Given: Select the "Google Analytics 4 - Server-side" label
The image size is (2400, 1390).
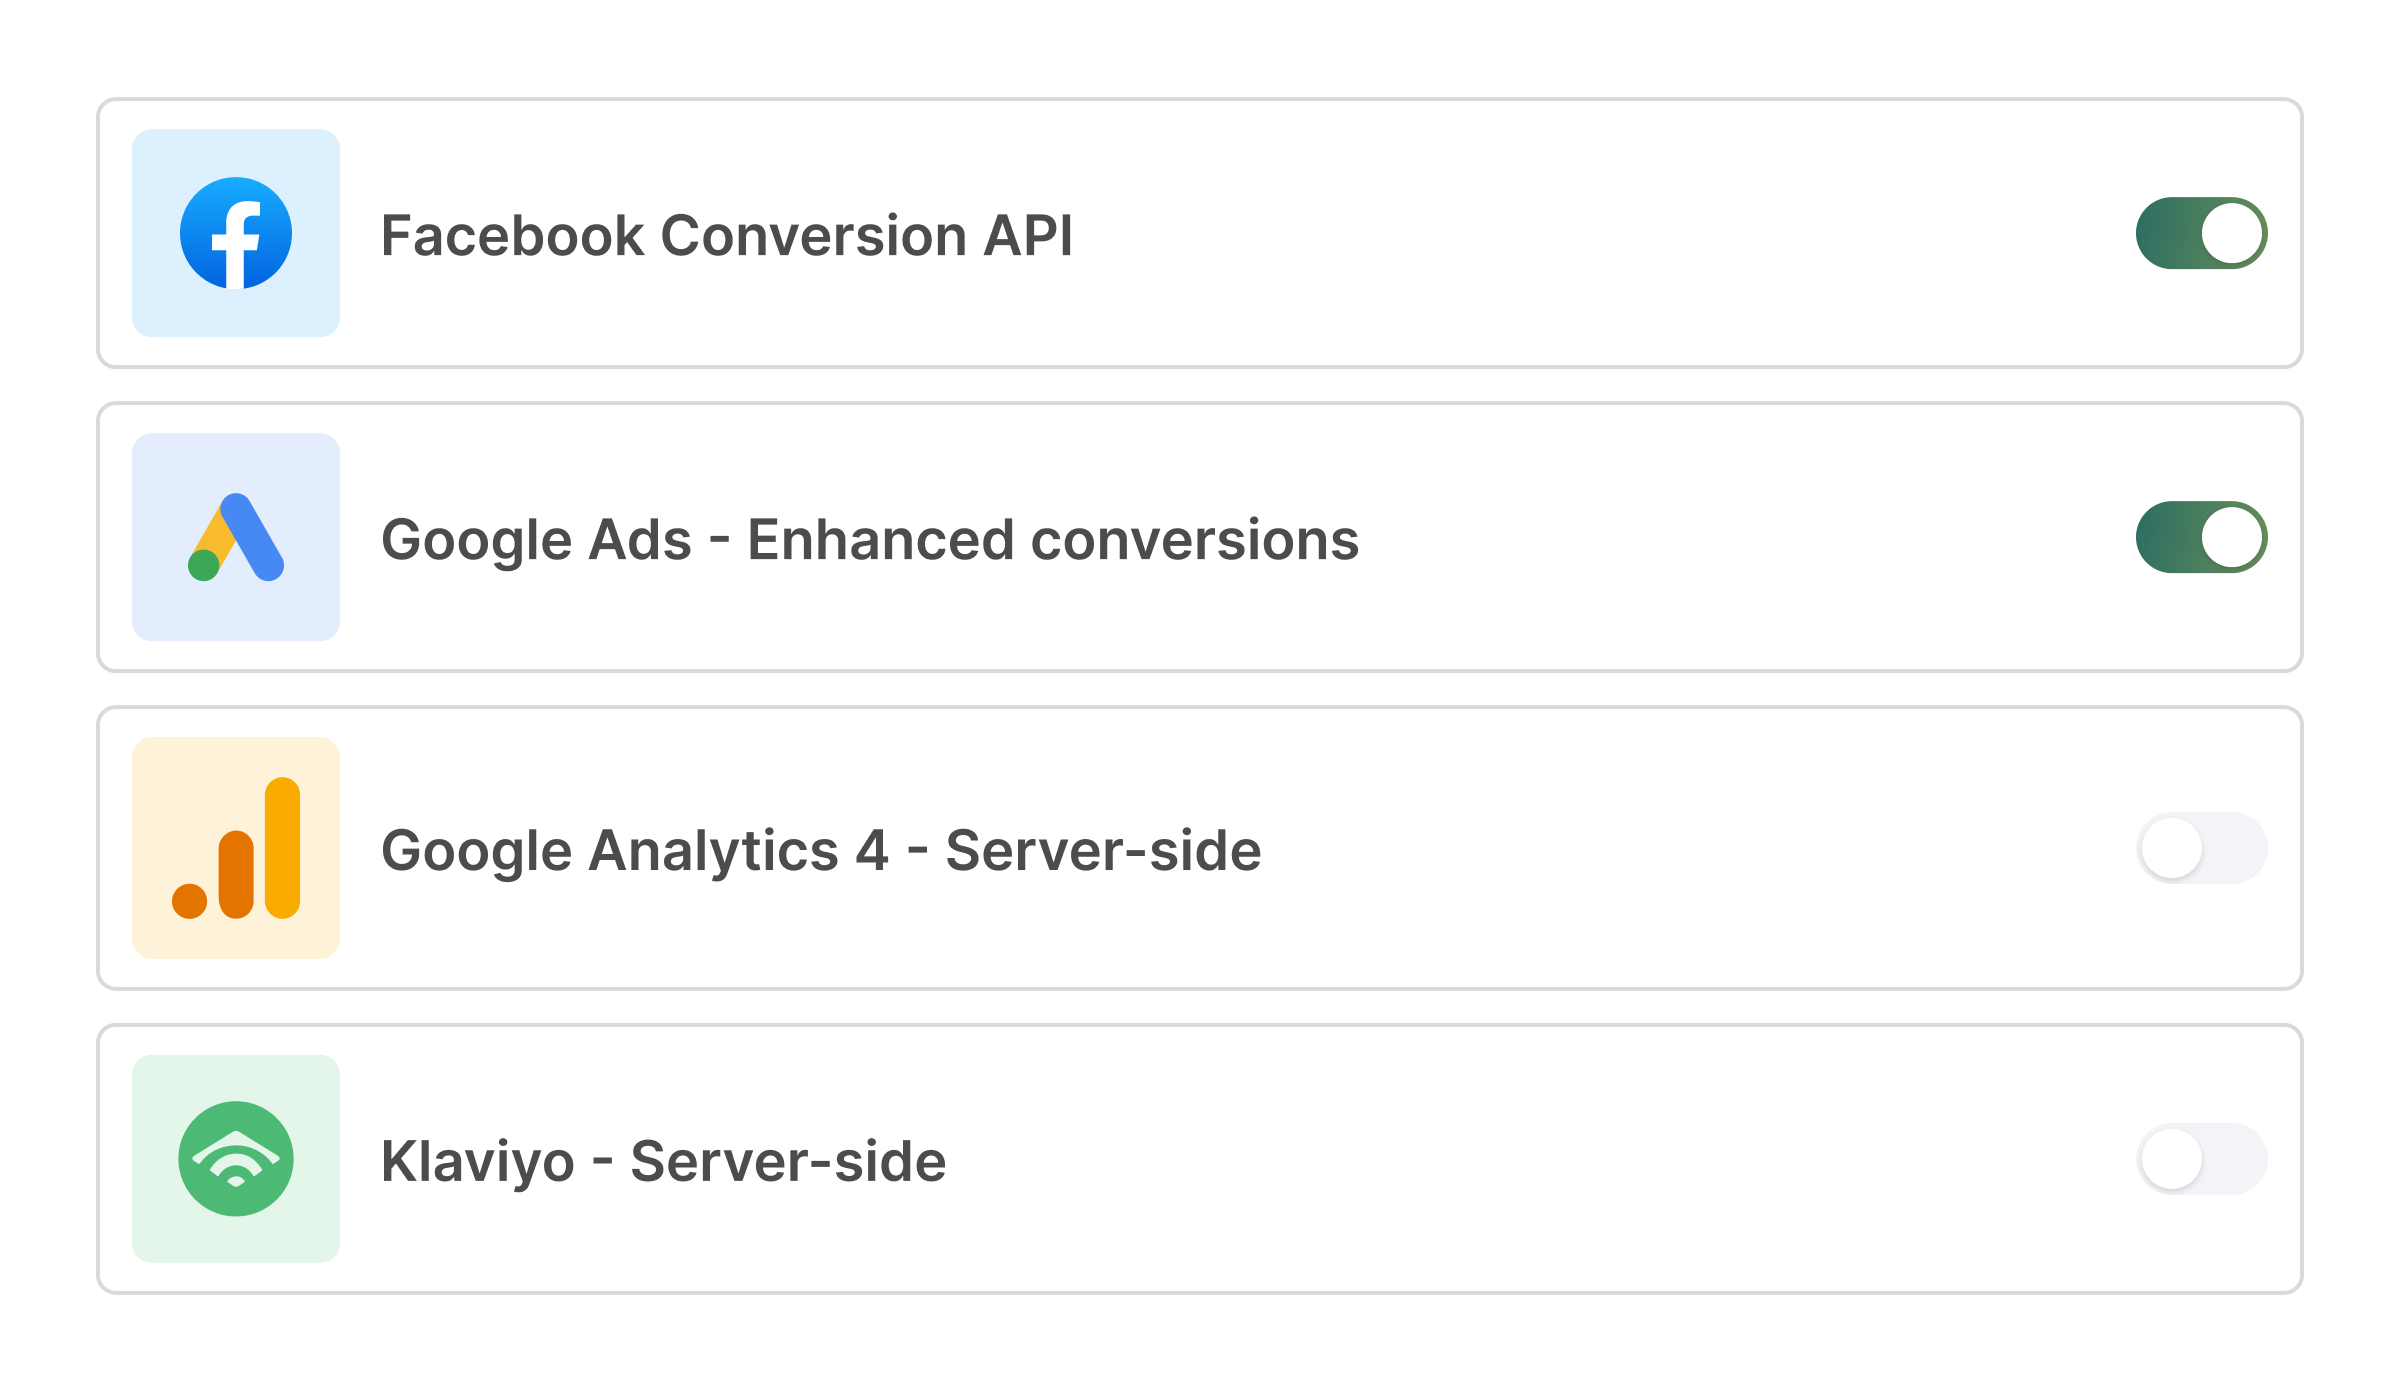Looking at the screenshot, I should [821, 851].
